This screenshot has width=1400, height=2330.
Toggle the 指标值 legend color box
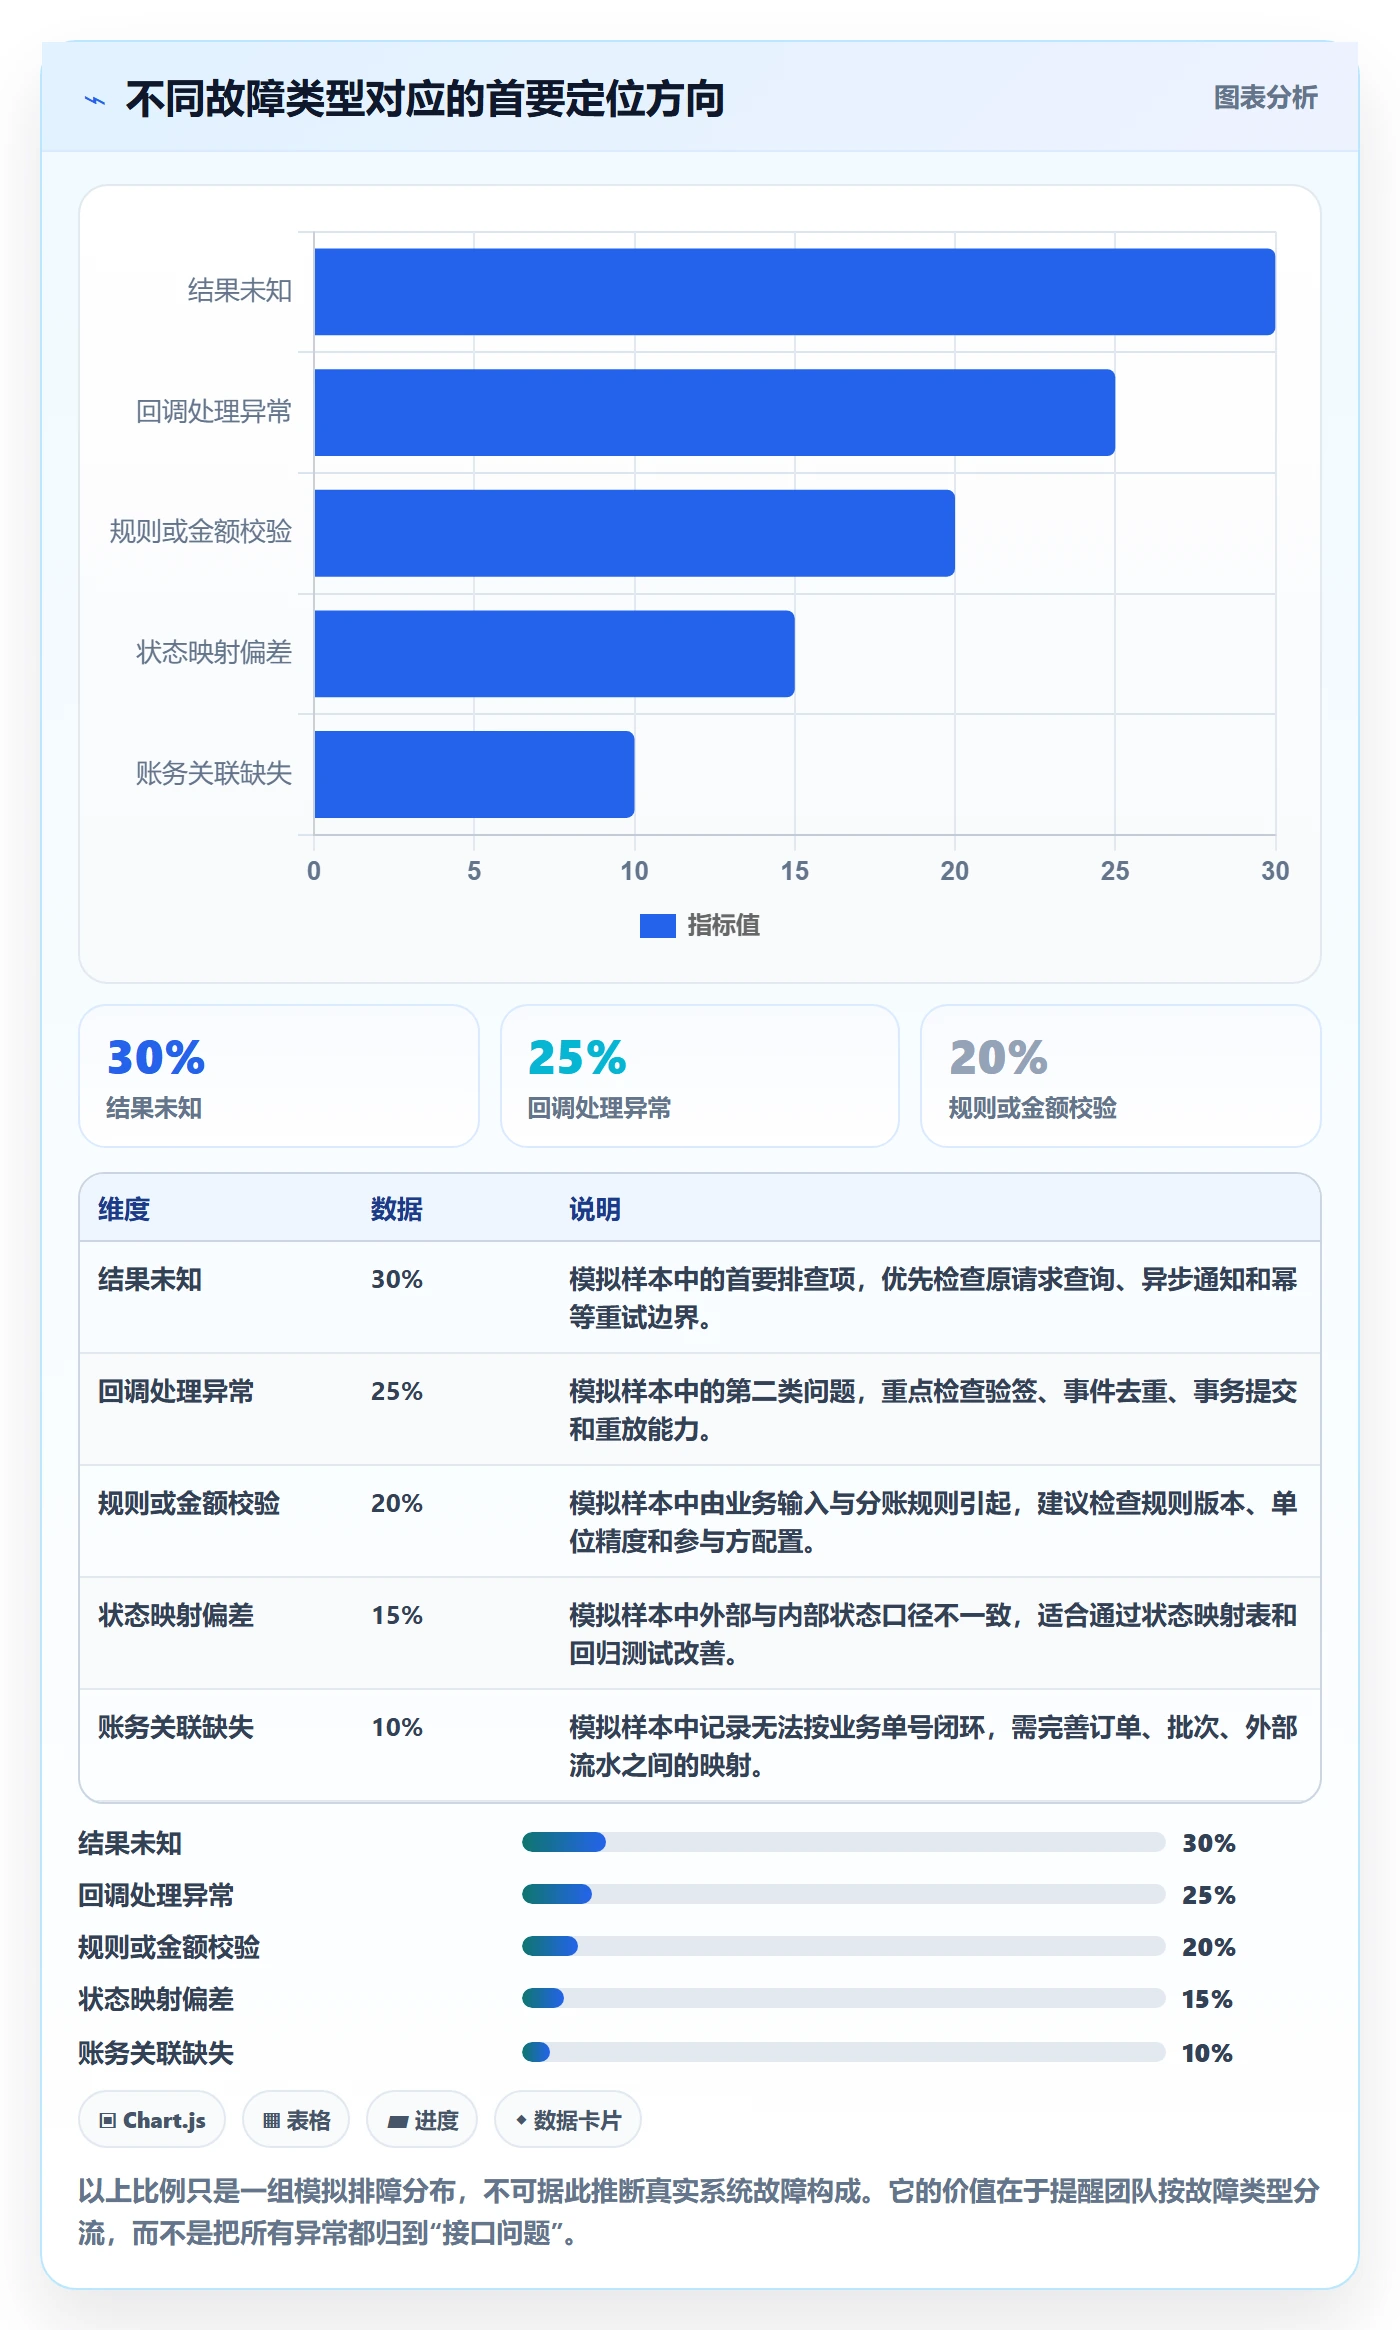[657, 926]
